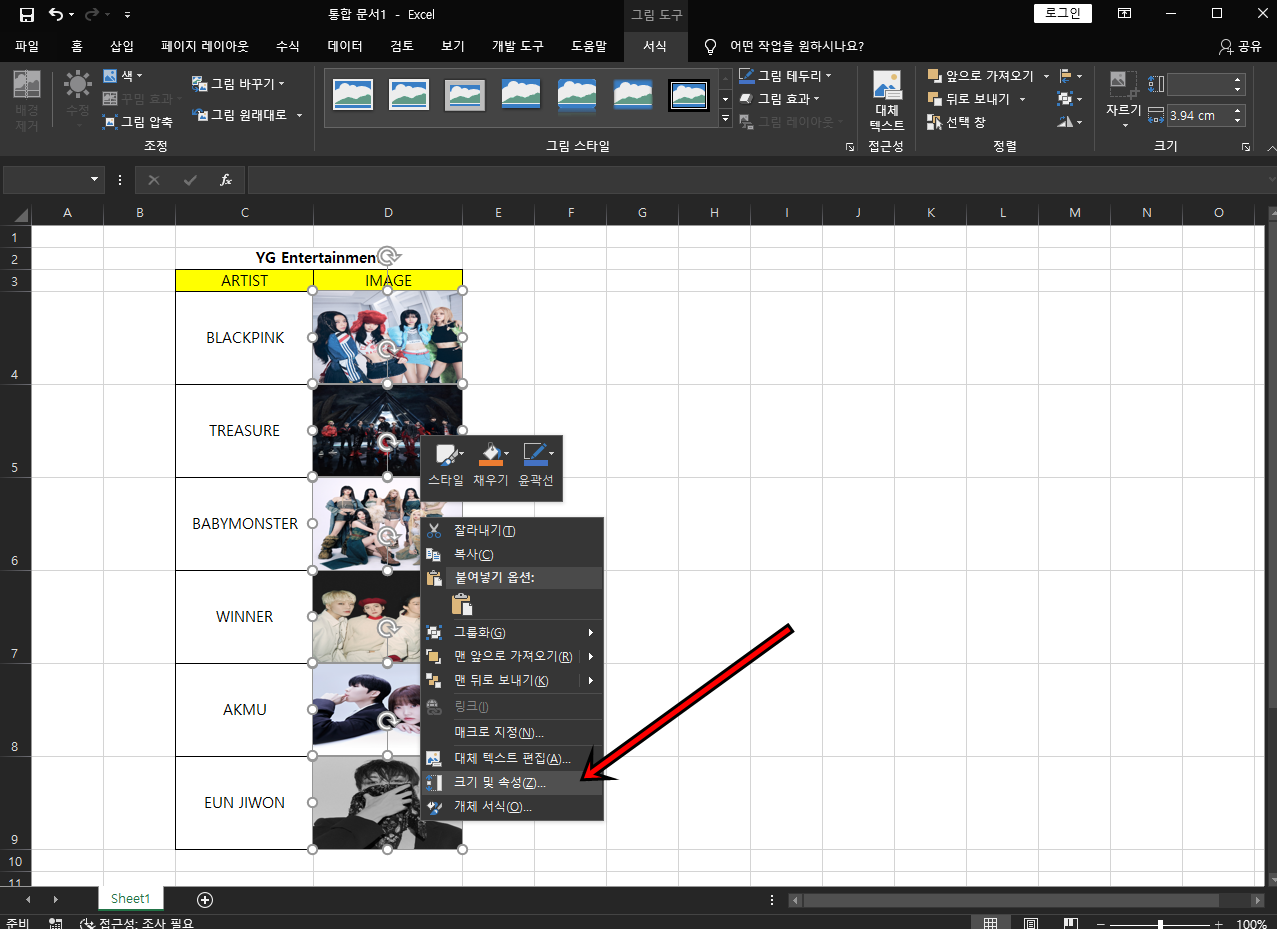Click the zoom slider handle
Screen dimensions: 1277x929
[1159, 923]
